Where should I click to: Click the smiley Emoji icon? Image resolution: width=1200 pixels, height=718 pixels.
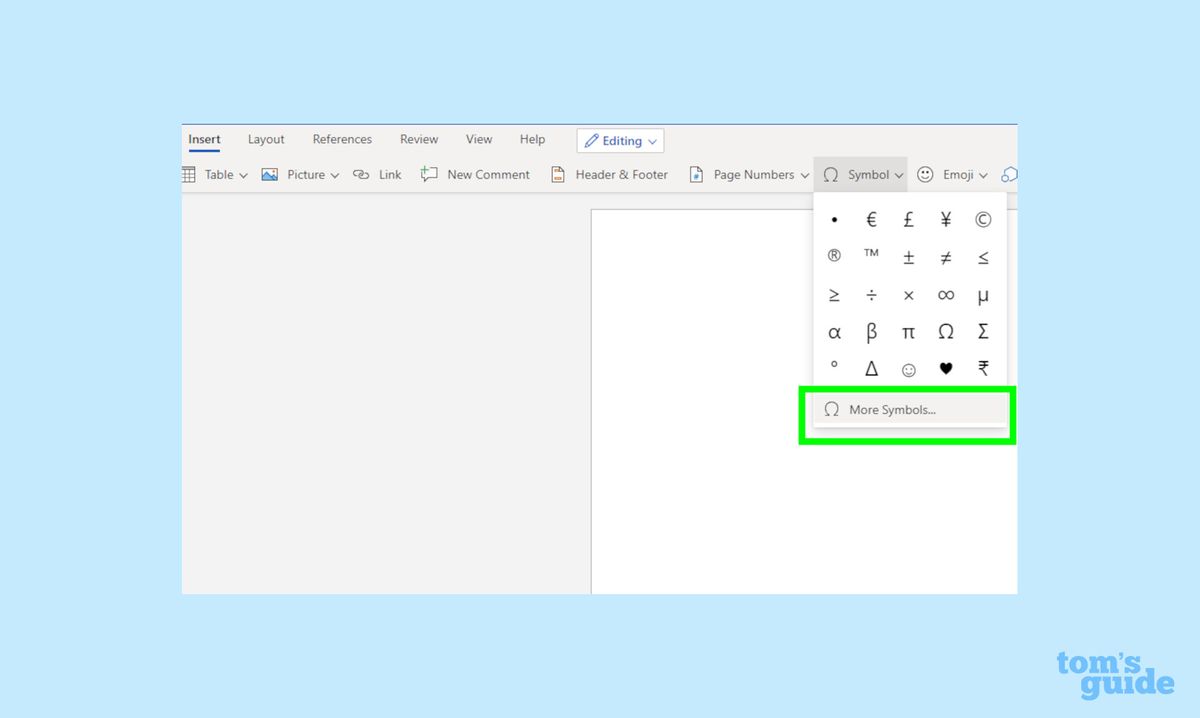(x=925, y=174)
